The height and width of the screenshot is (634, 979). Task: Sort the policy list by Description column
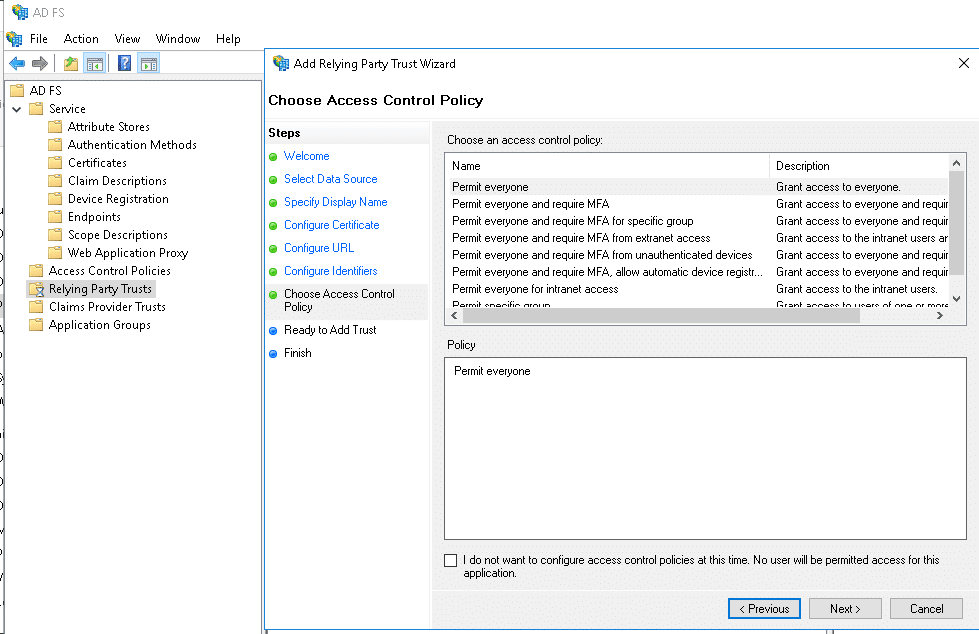(859, 166)
